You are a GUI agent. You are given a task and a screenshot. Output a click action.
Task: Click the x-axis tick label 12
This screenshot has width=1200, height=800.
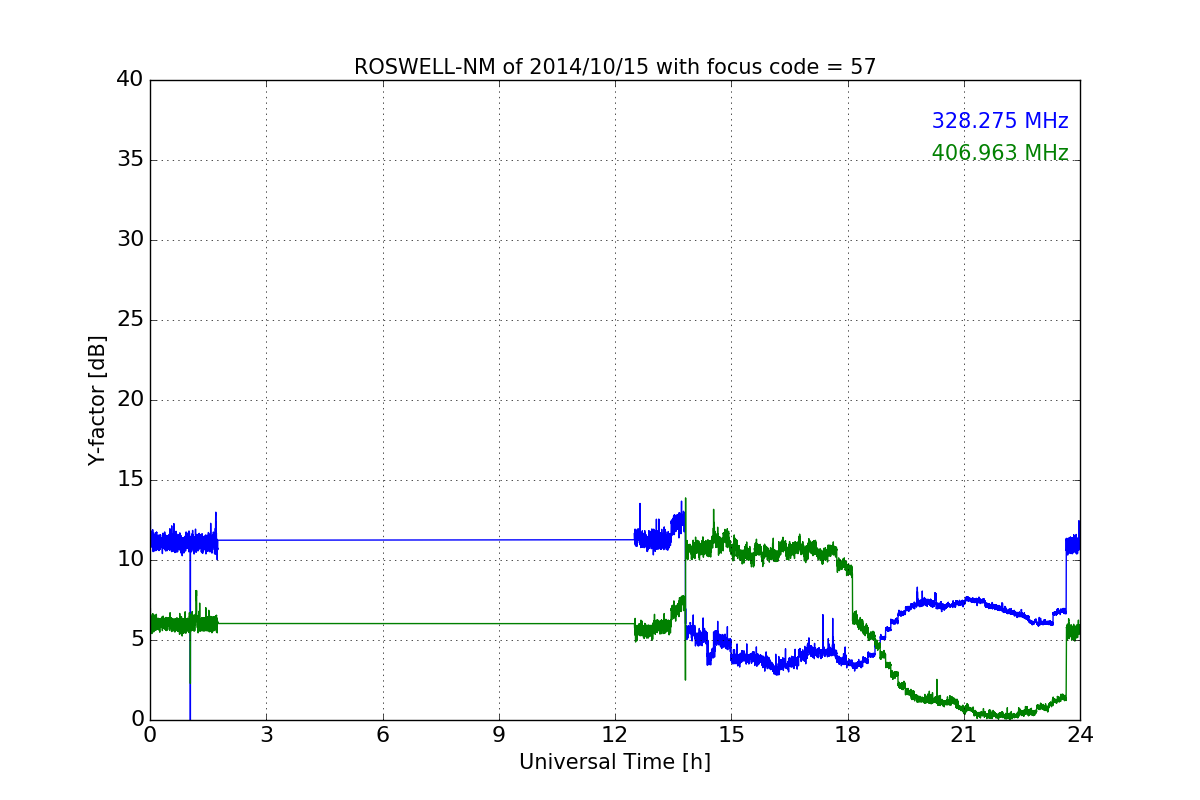coord(615,735)
